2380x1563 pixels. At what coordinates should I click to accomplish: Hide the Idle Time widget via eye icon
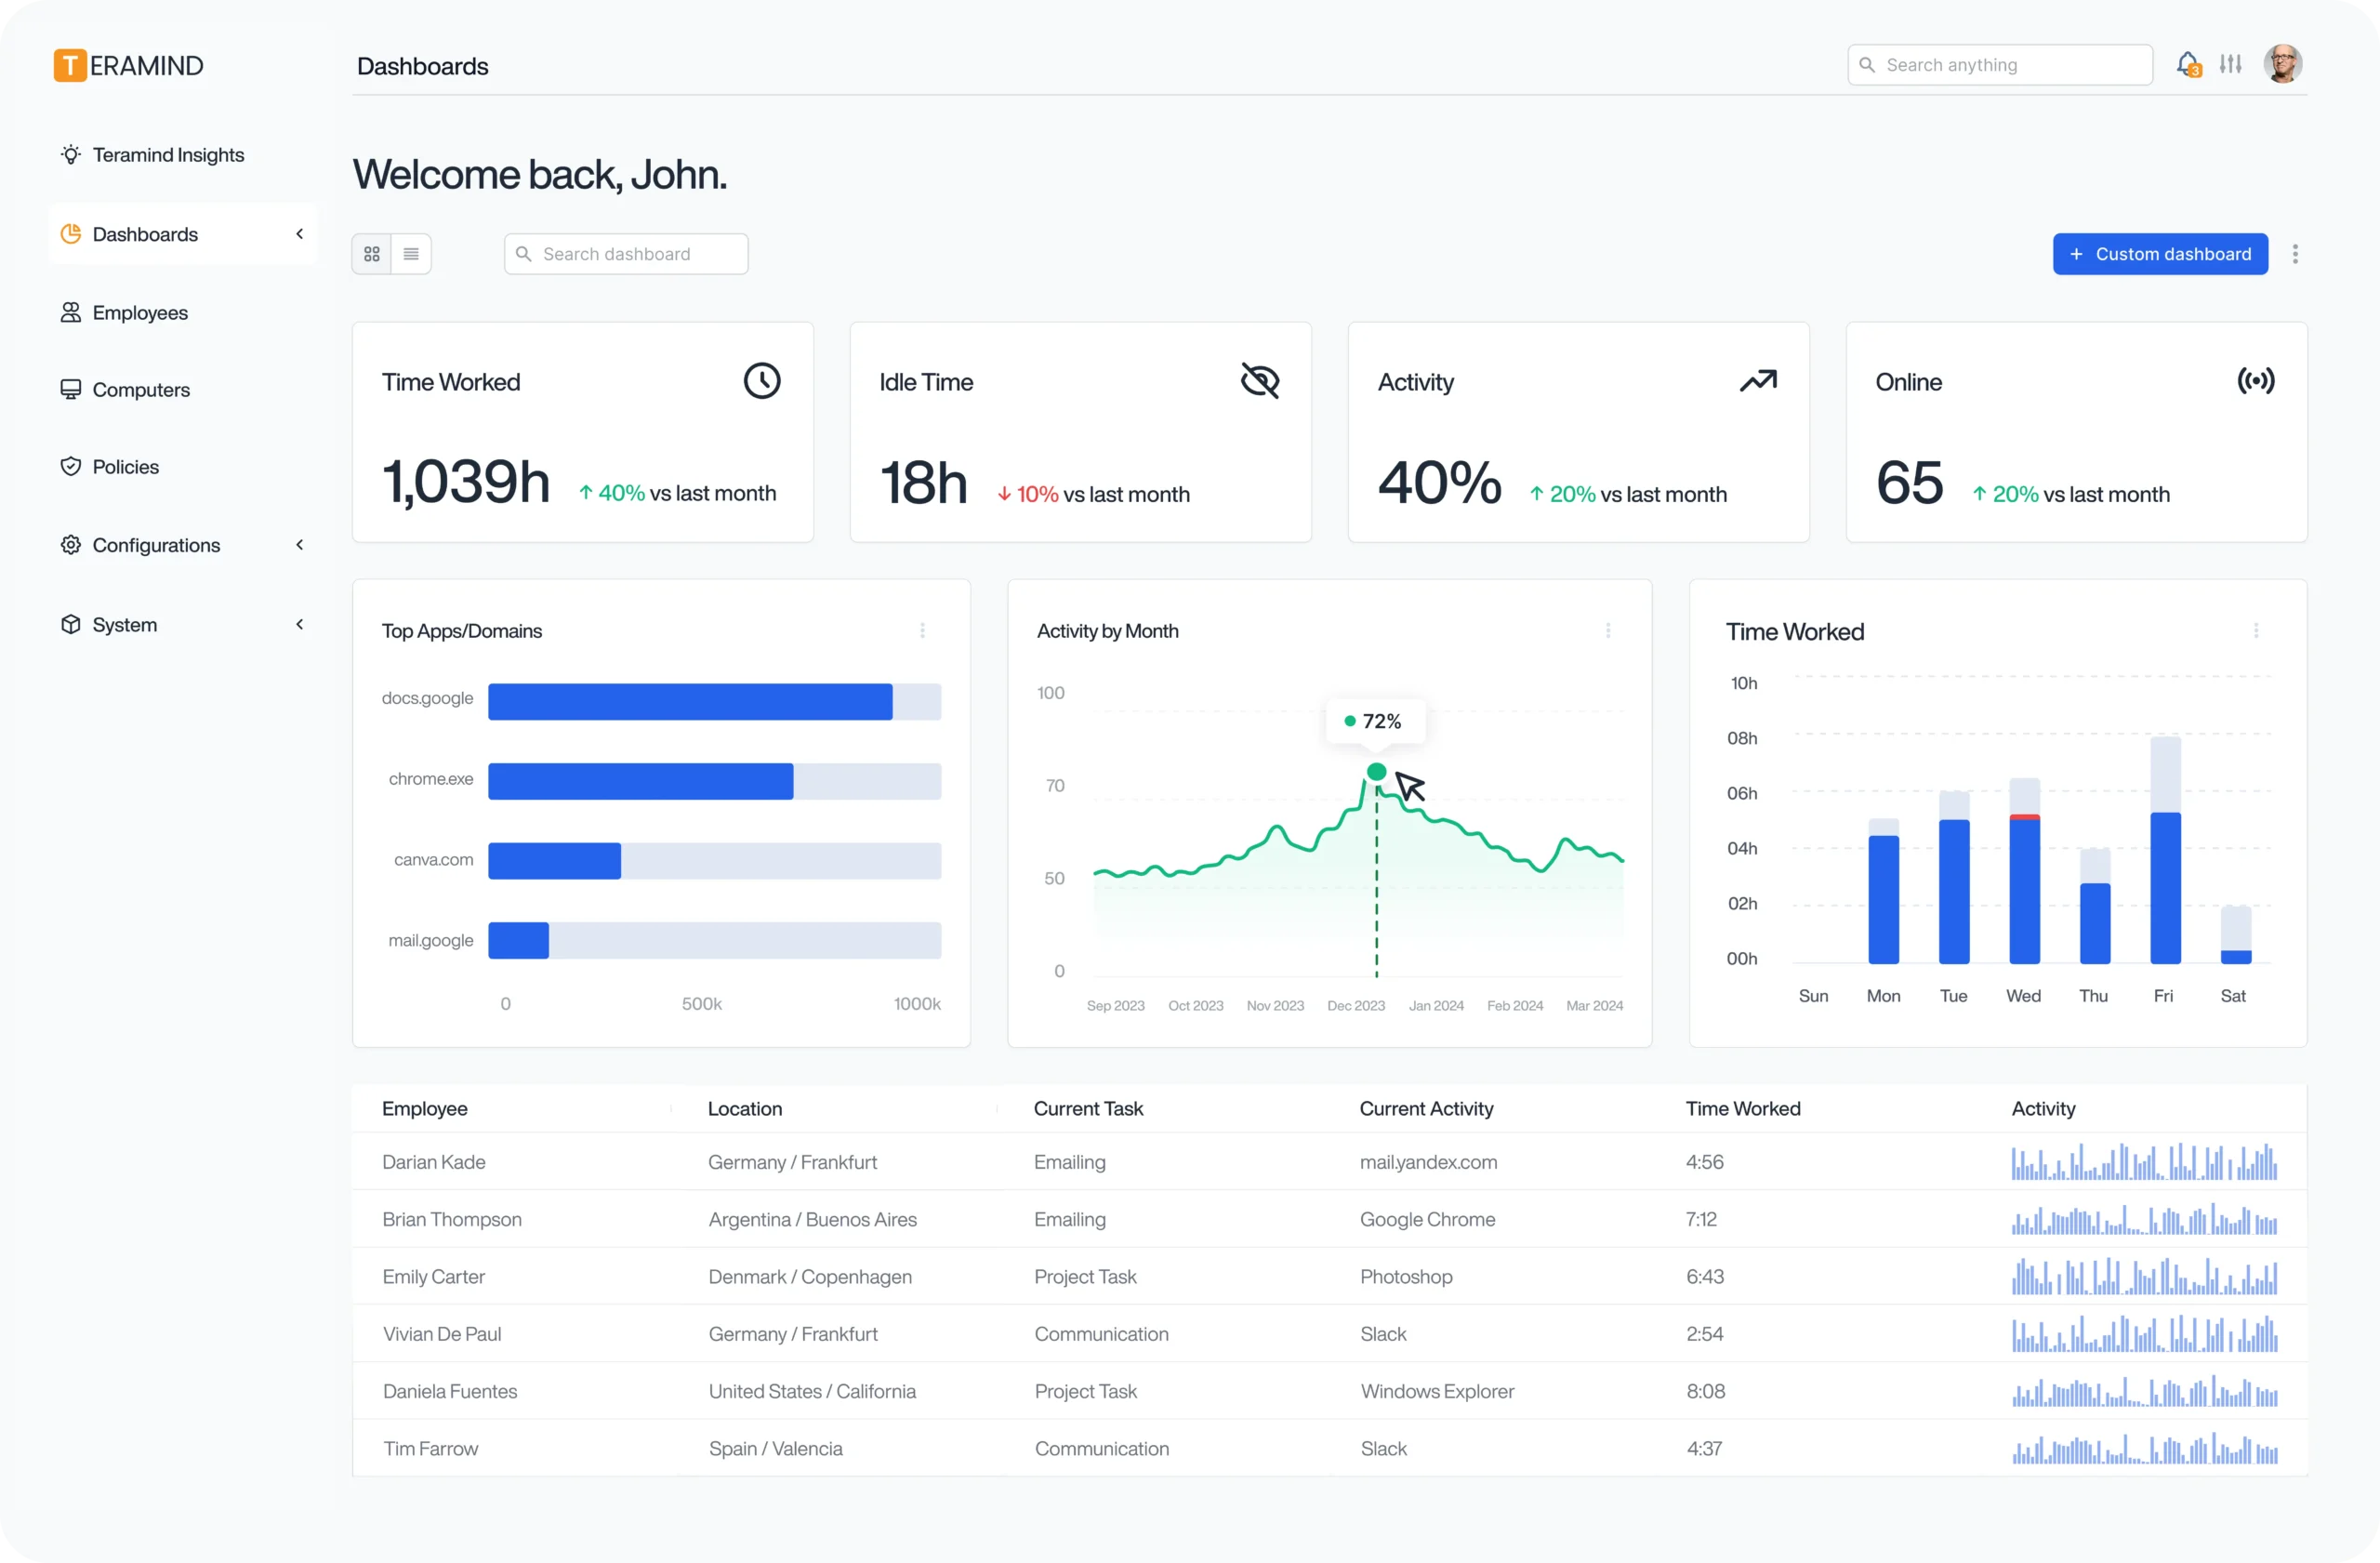[x=1259, y=380]
